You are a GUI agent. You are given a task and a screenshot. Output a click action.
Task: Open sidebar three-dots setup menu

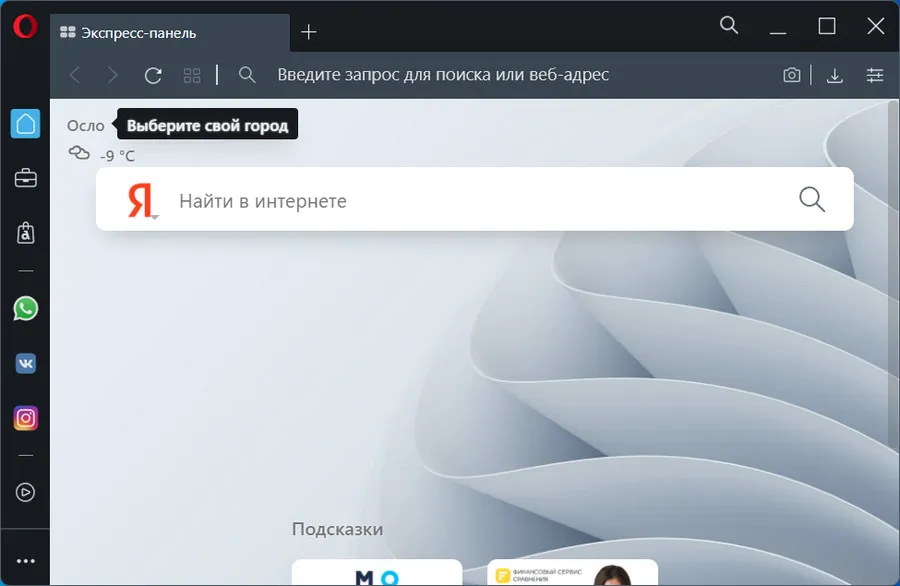pos(26,561)
